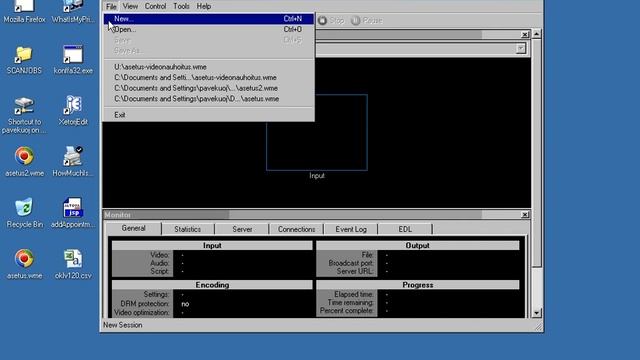Choose Exit from the File menu
The image size is (640, 360).
(209, 115)
